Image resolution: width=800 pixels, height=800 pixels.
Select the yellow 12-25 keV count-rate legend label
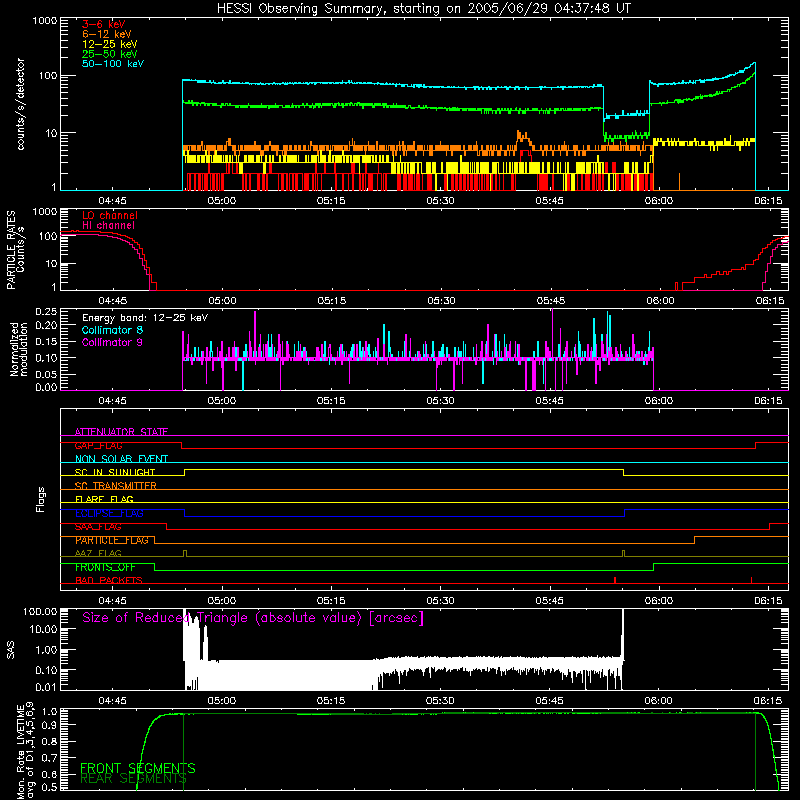coord(110,44)
